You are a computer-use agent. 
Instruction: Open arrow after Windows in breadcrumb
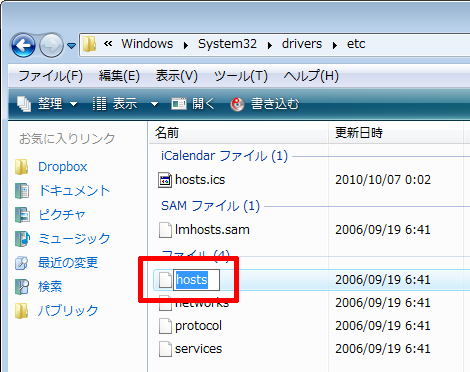coord(186,45)
